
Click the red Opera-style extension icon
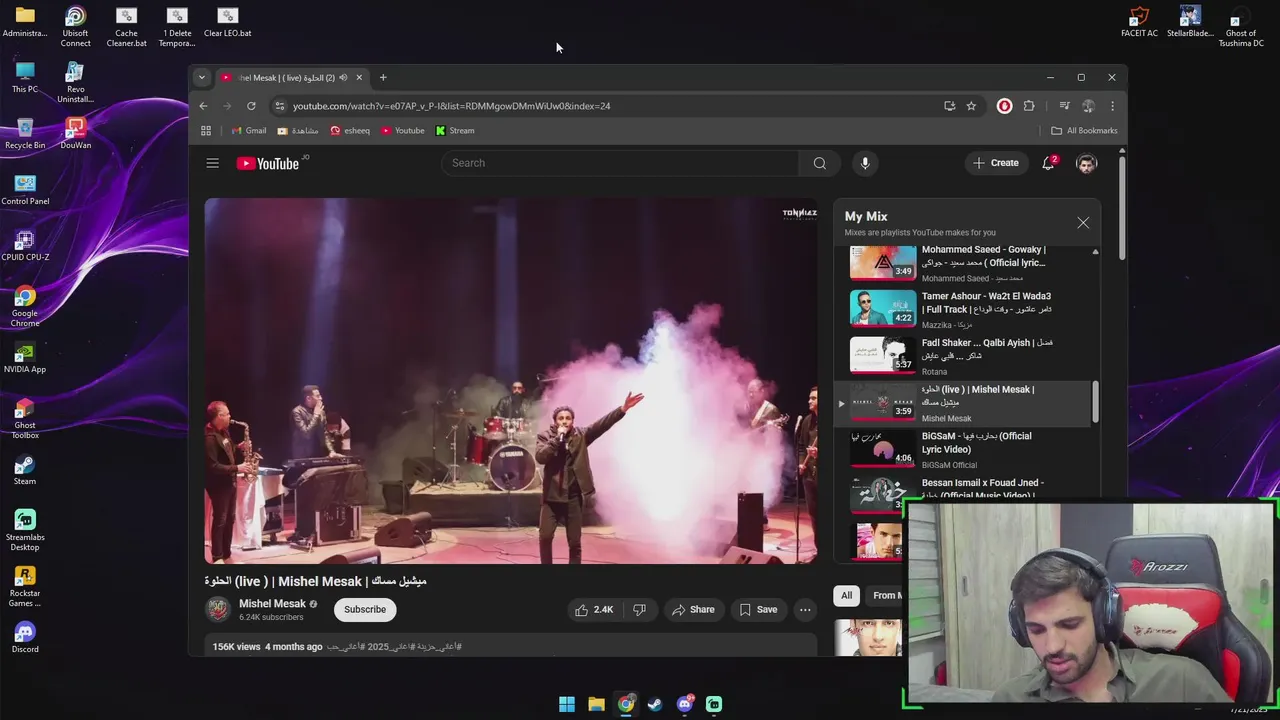1004,106
